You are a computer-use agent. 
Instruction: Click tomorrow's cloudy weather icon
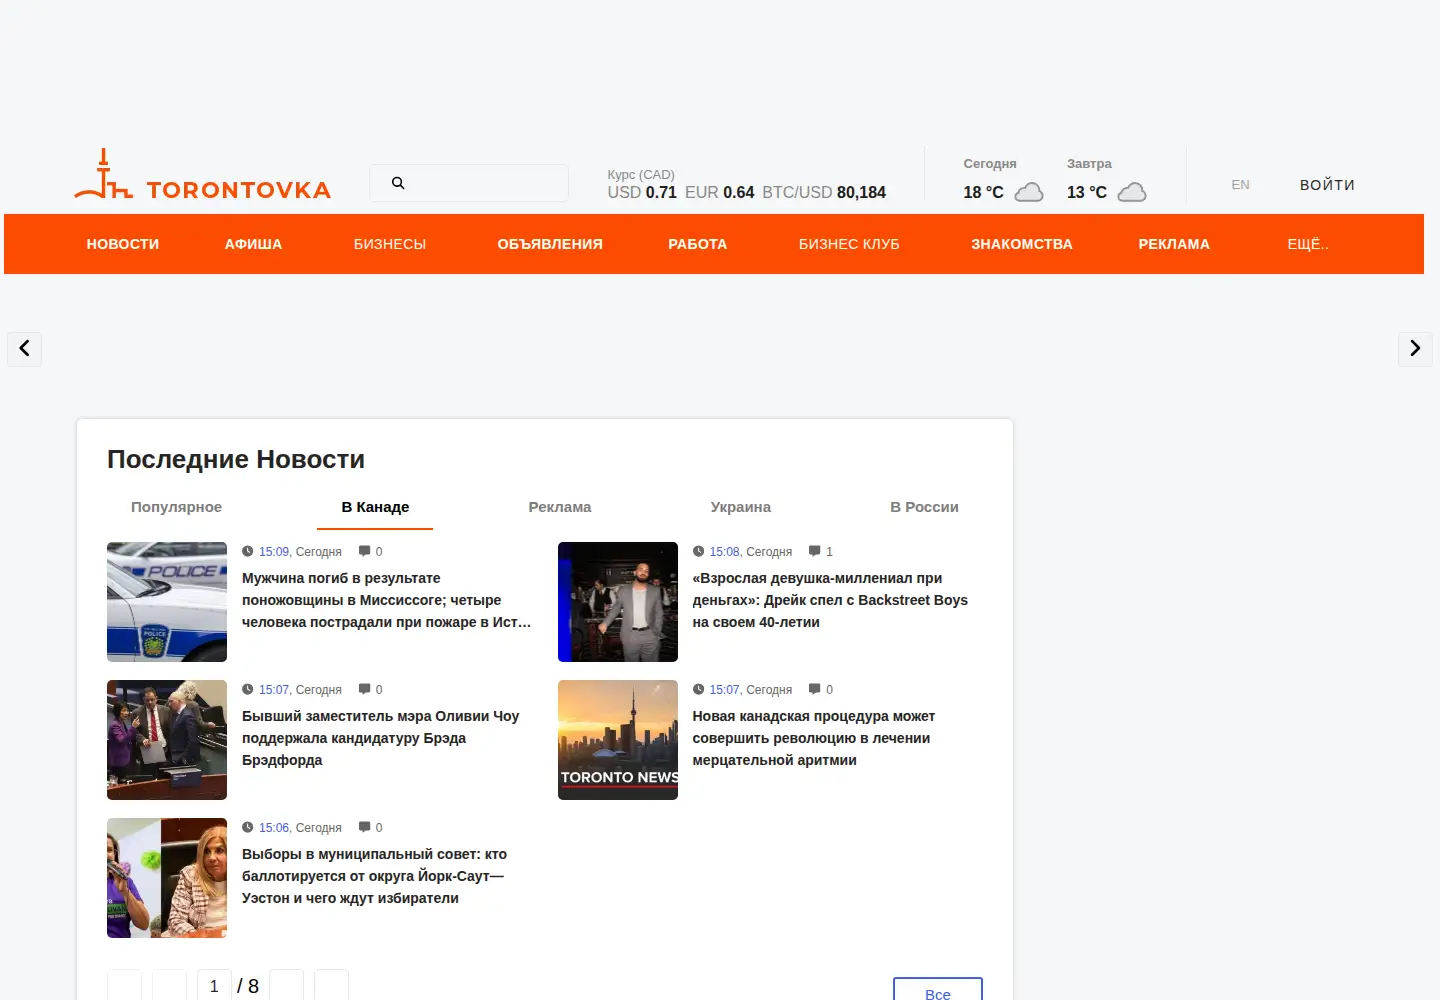click(1132, 192)
